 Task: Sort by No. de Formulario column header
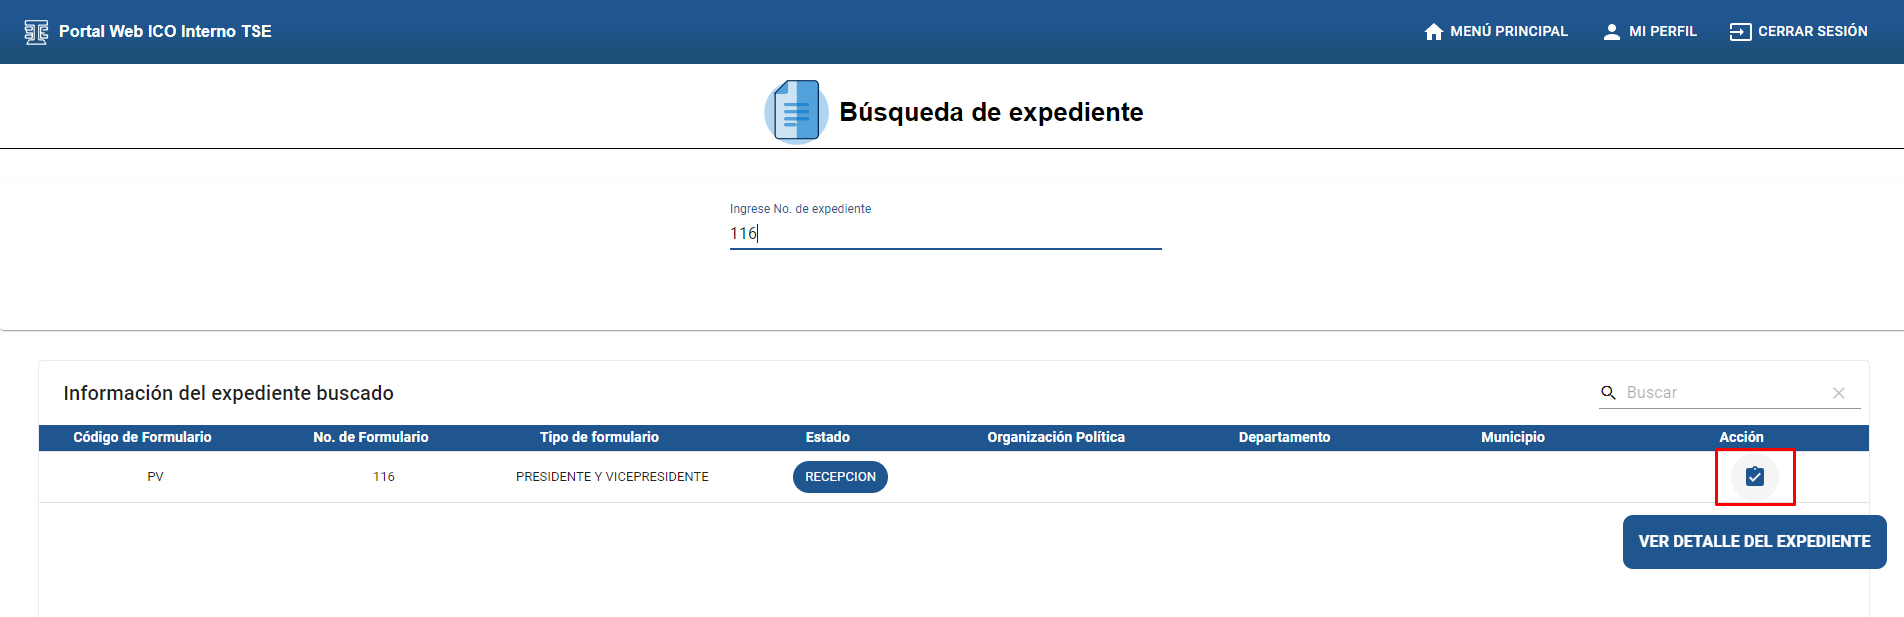370,437
